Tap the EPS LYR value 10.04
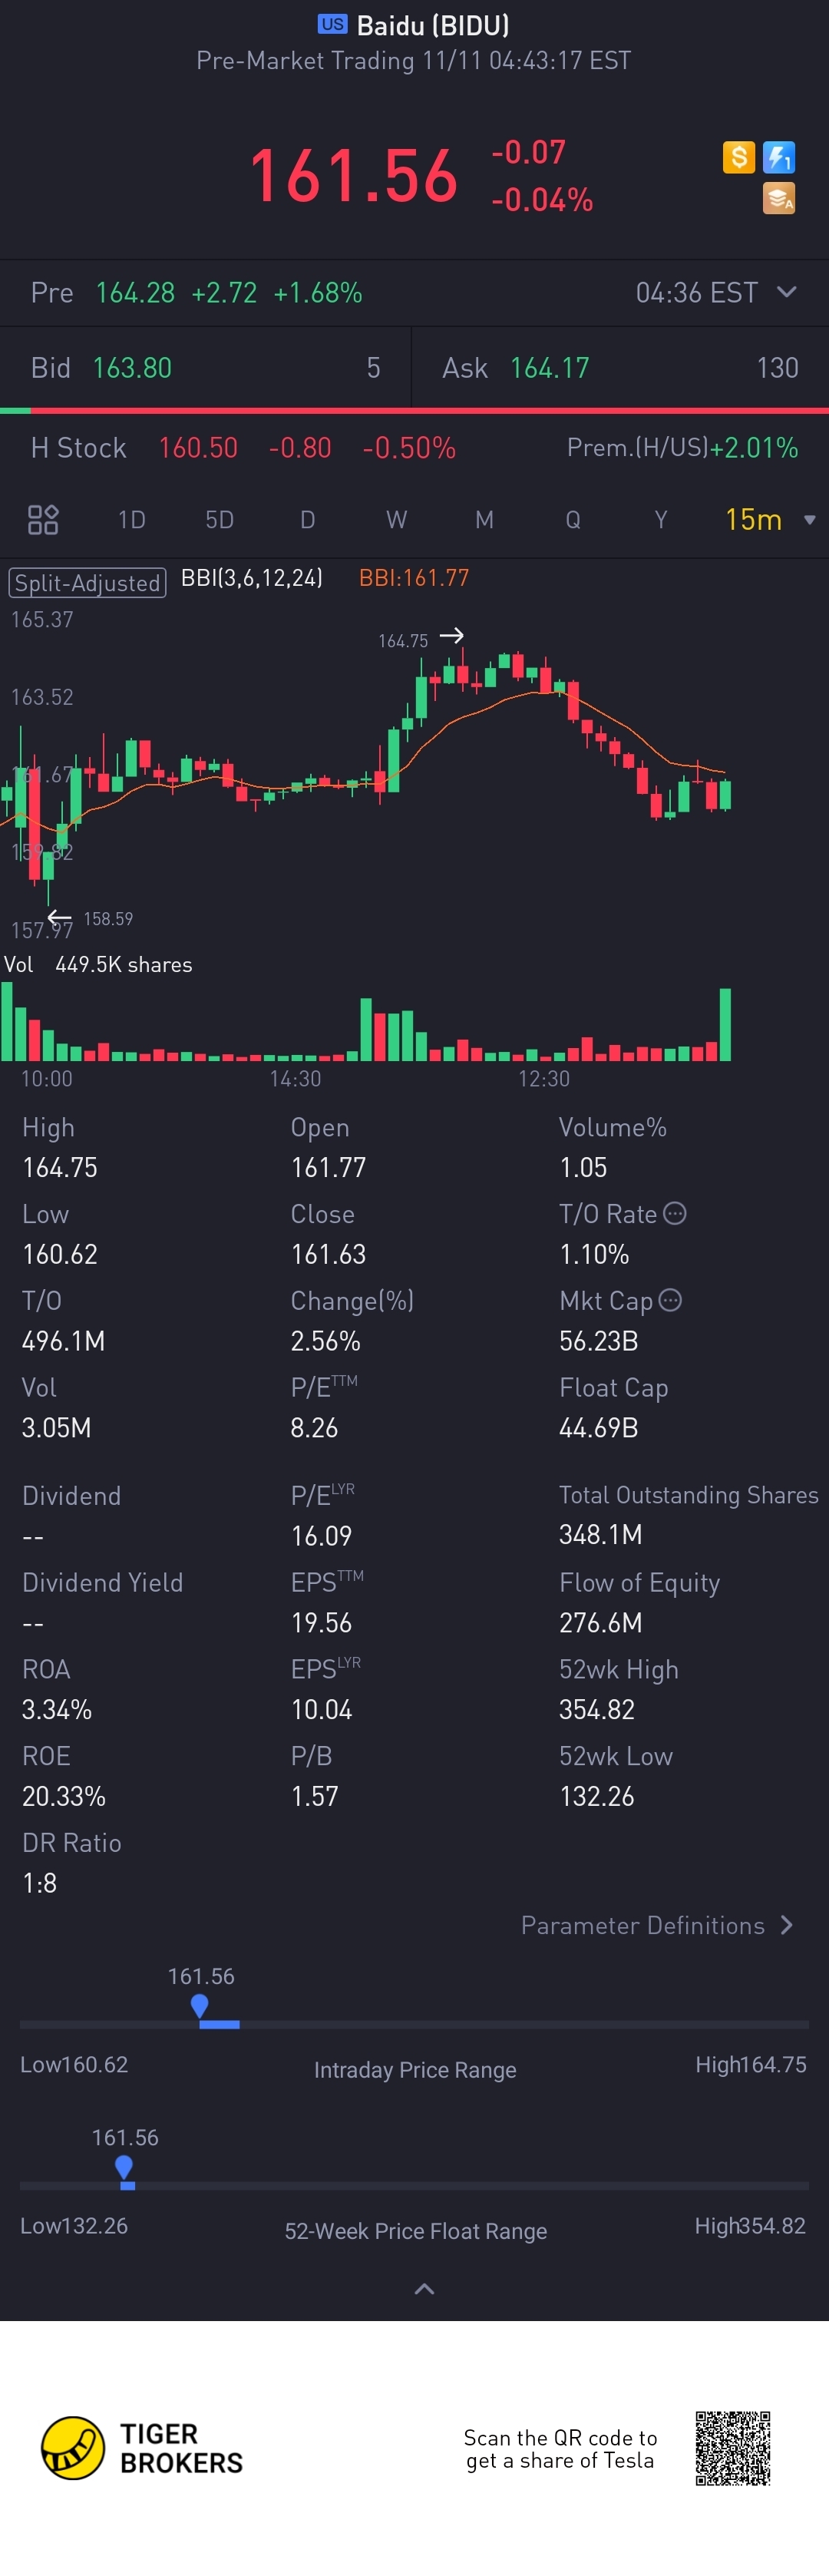This screenshot has width=829, height=2576. [321, 1710]
